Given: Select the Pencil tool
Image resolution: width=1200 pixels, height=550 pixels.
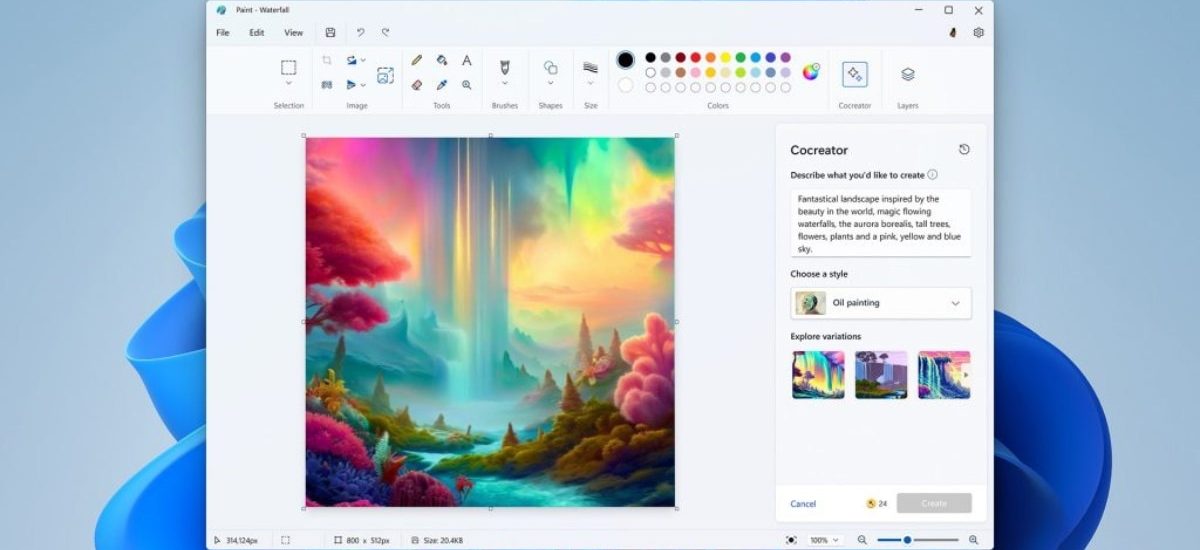Looking at the screenshot, I should click(x=417, y=61).
